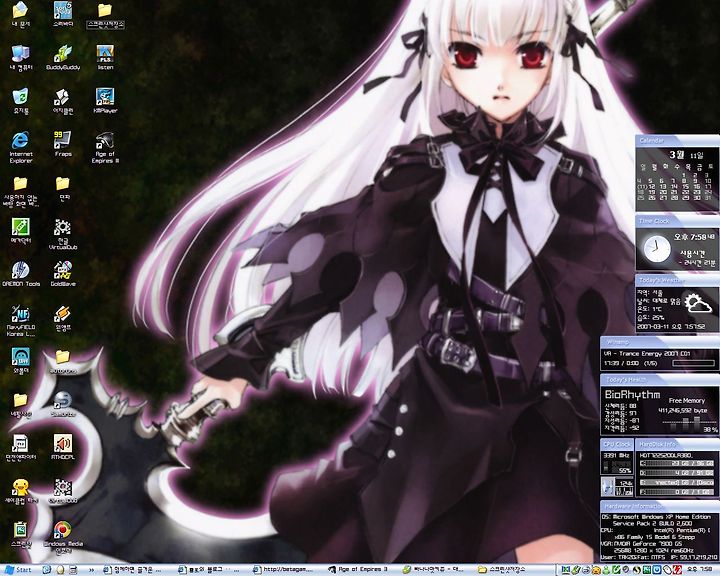Click the weather cloud-sun icon in weather widget

[x=698, y=304]
